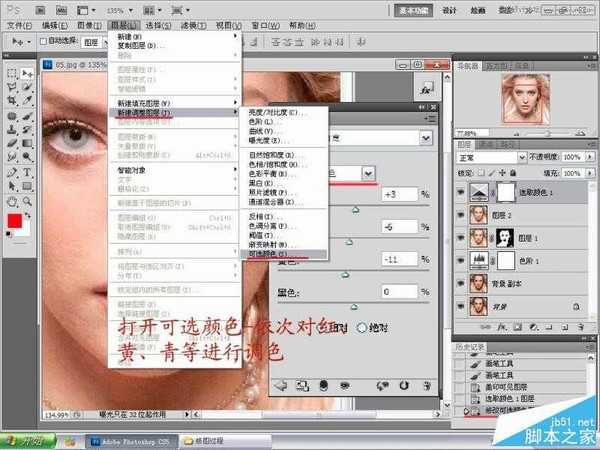Click the 基本功能 workspace button
The image size is (600, 450).
coord(413,11)
